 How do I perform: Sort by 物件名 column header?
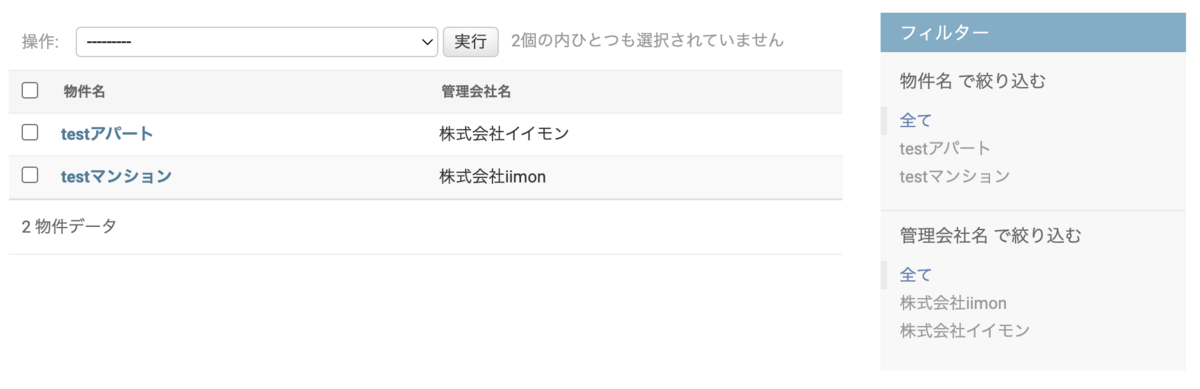coord(84,91)
